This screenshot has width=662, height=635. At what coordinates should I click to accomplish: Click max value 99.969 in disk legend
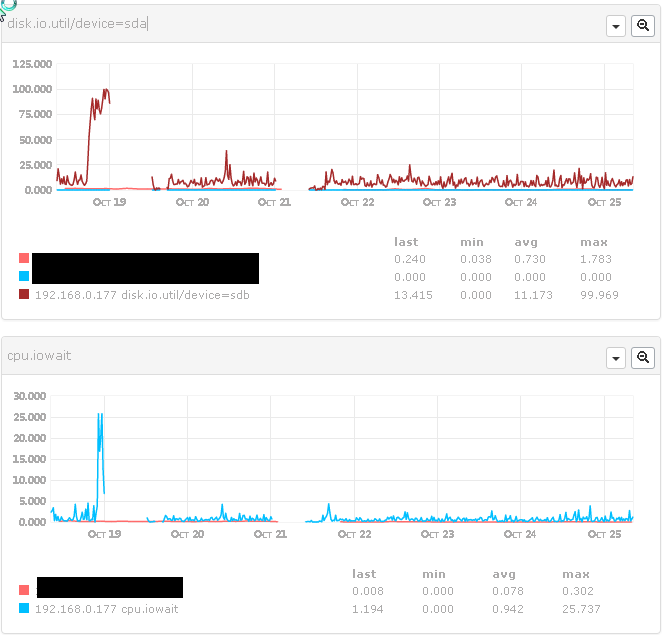[599, 295]
